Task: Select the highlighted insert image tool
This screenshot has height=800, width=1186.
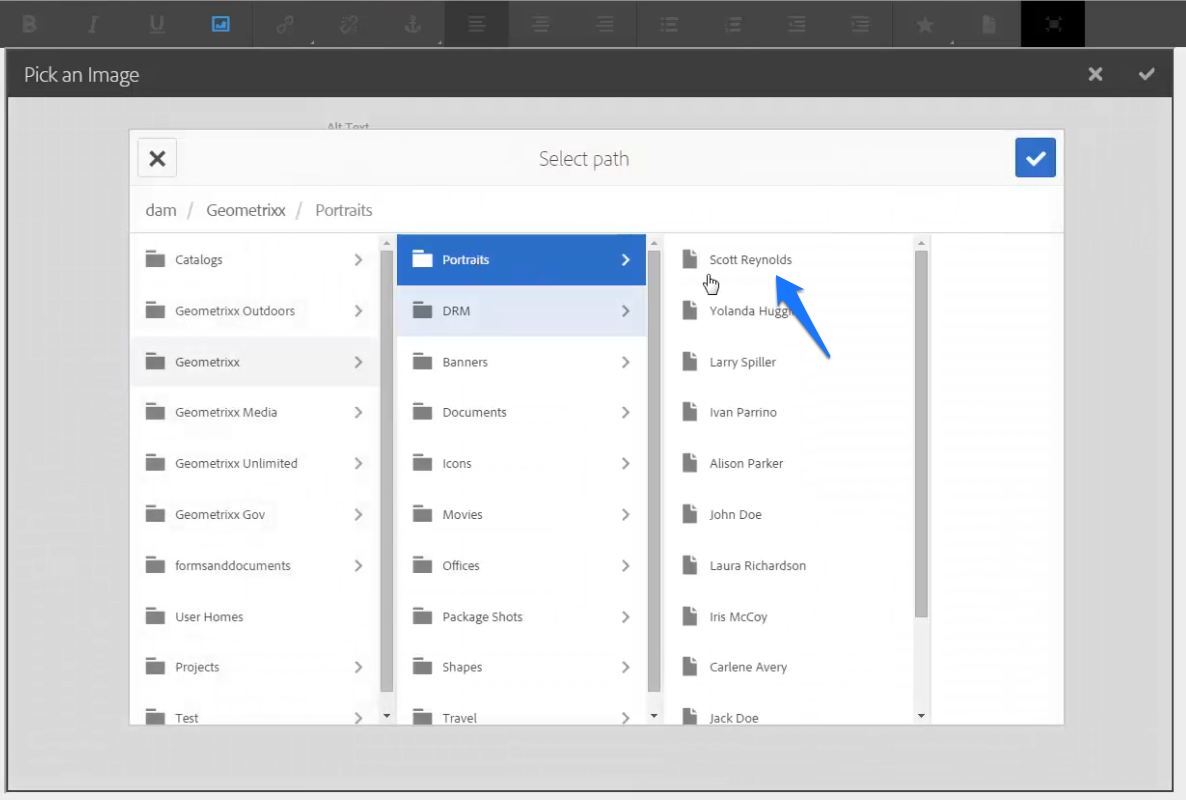Action: coord(221,23)
